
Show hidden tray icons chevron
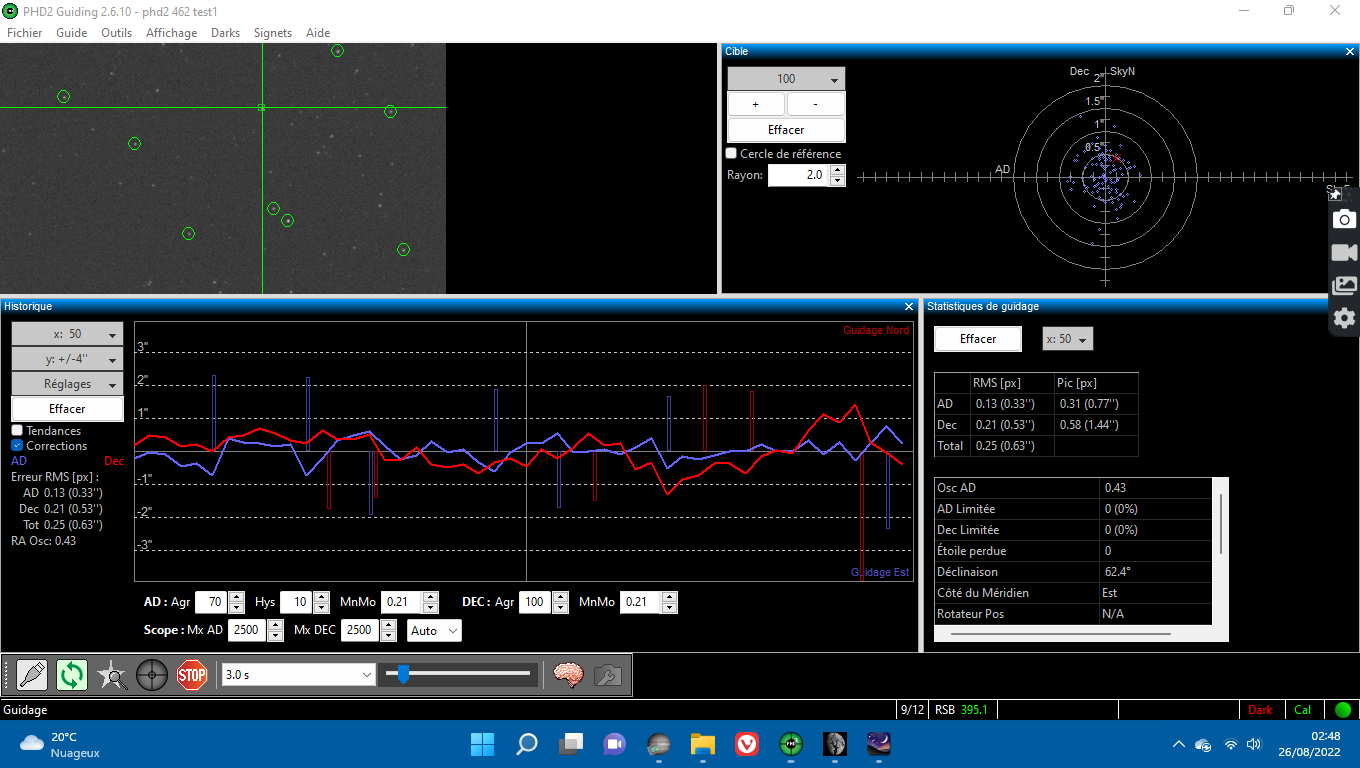1179,744
